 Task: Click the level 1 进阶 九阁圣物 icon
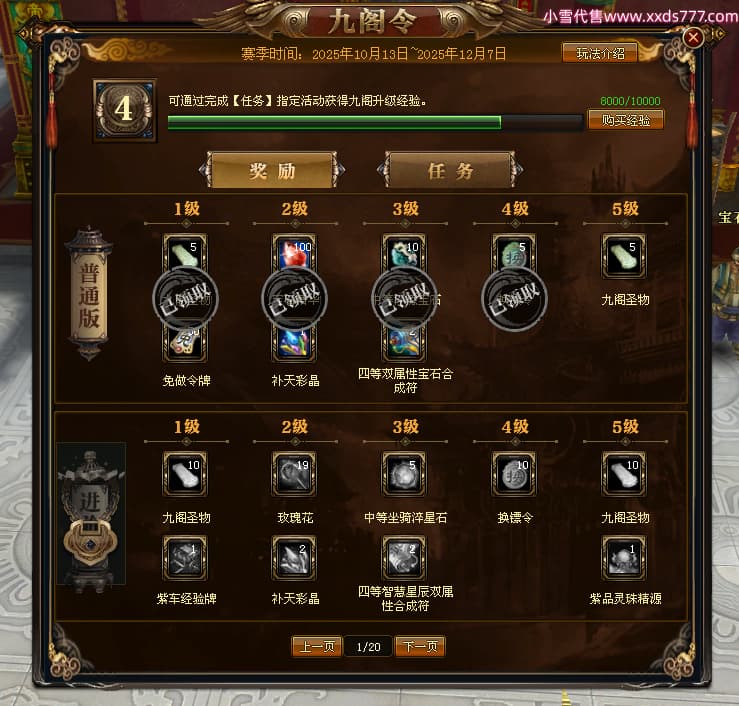pyautogui.click(x=185, y=474)
